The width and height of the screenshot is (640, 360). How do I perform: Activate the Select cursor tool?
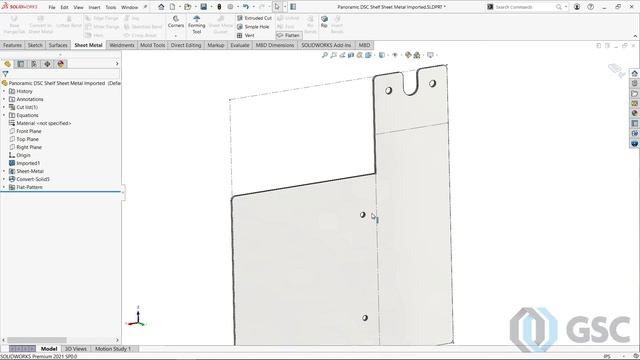[x=277, y=7]
